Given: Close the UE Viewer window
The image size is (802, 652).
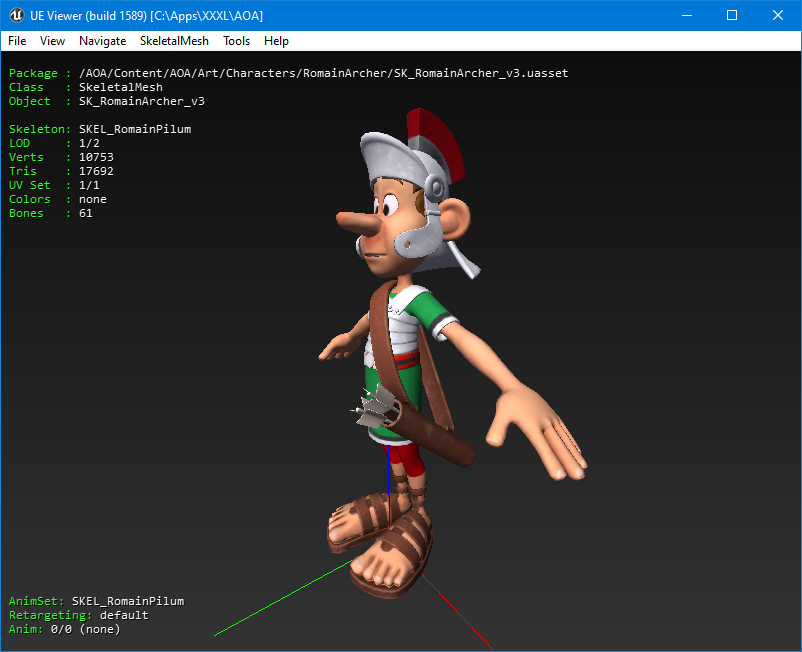Looking at the screenshot, I should pyautogui.click(x=777, y=15).
